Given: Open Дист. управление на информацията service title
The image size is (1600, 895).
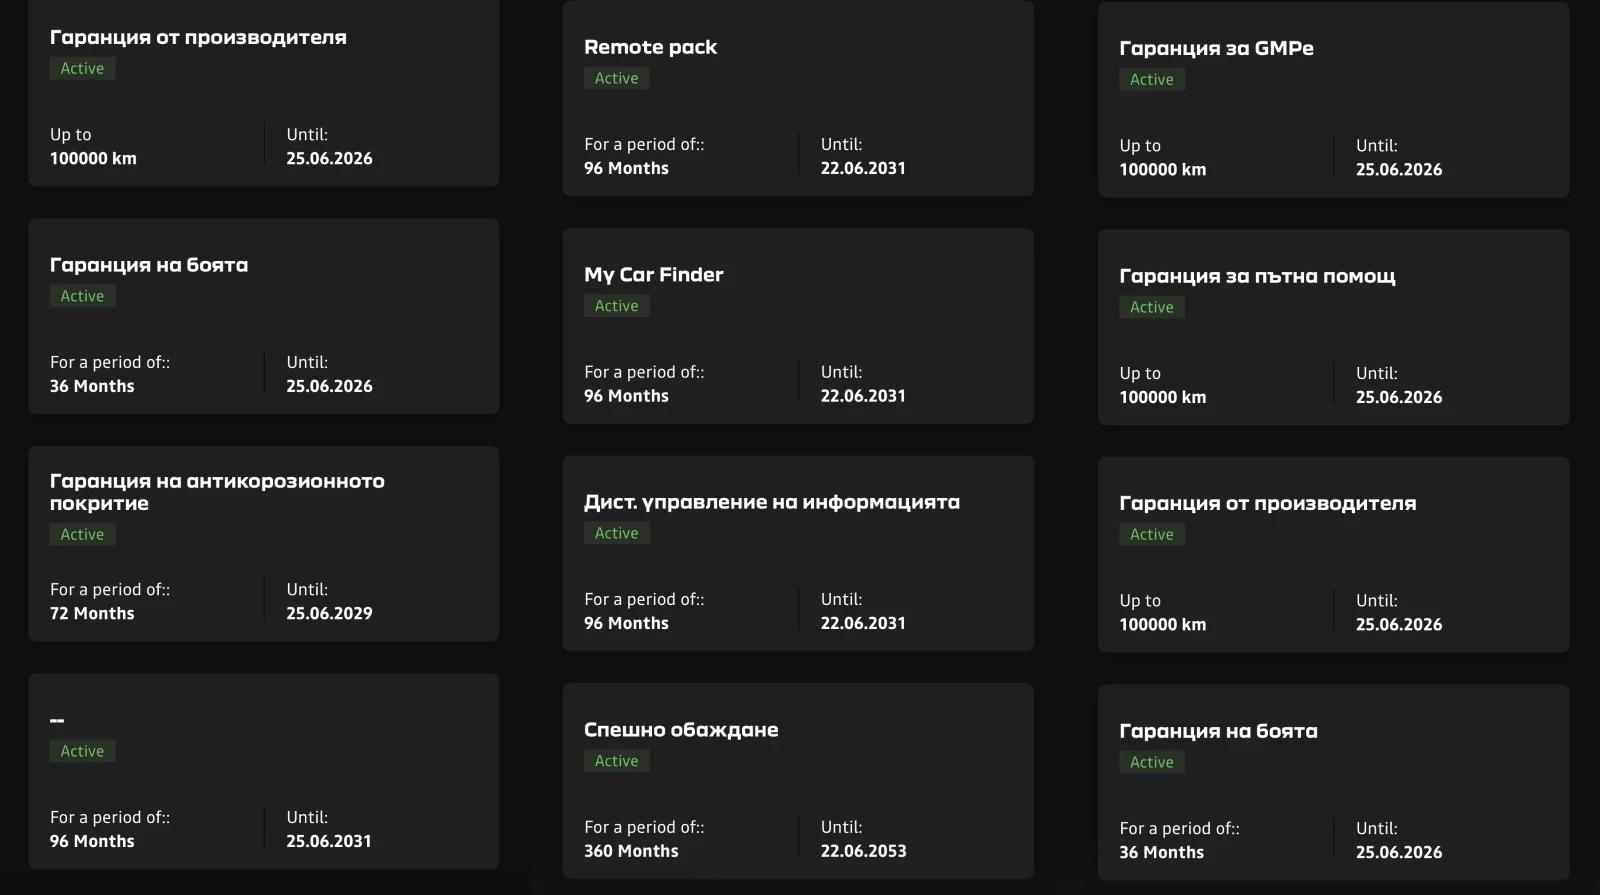Looking at the screenshot, I should coord(771,502).
